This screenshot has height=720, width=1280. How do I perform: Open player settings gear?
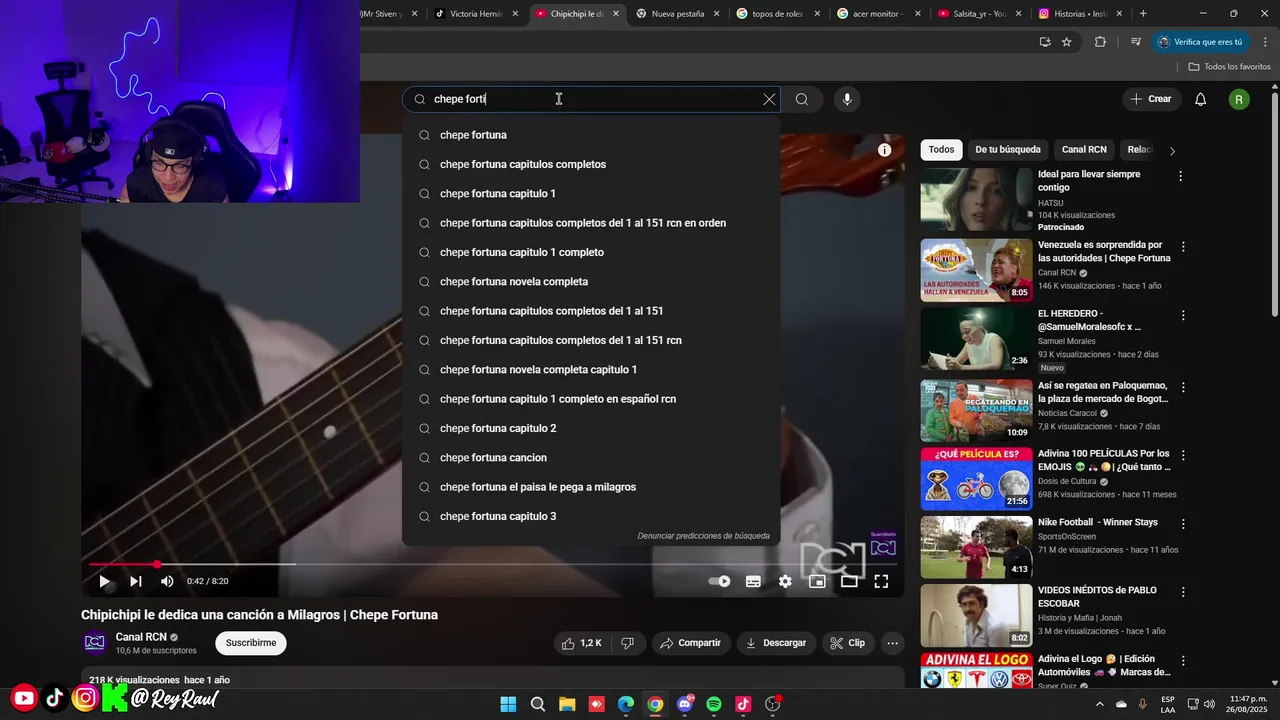pyautogui.click(x=785, y=581)
